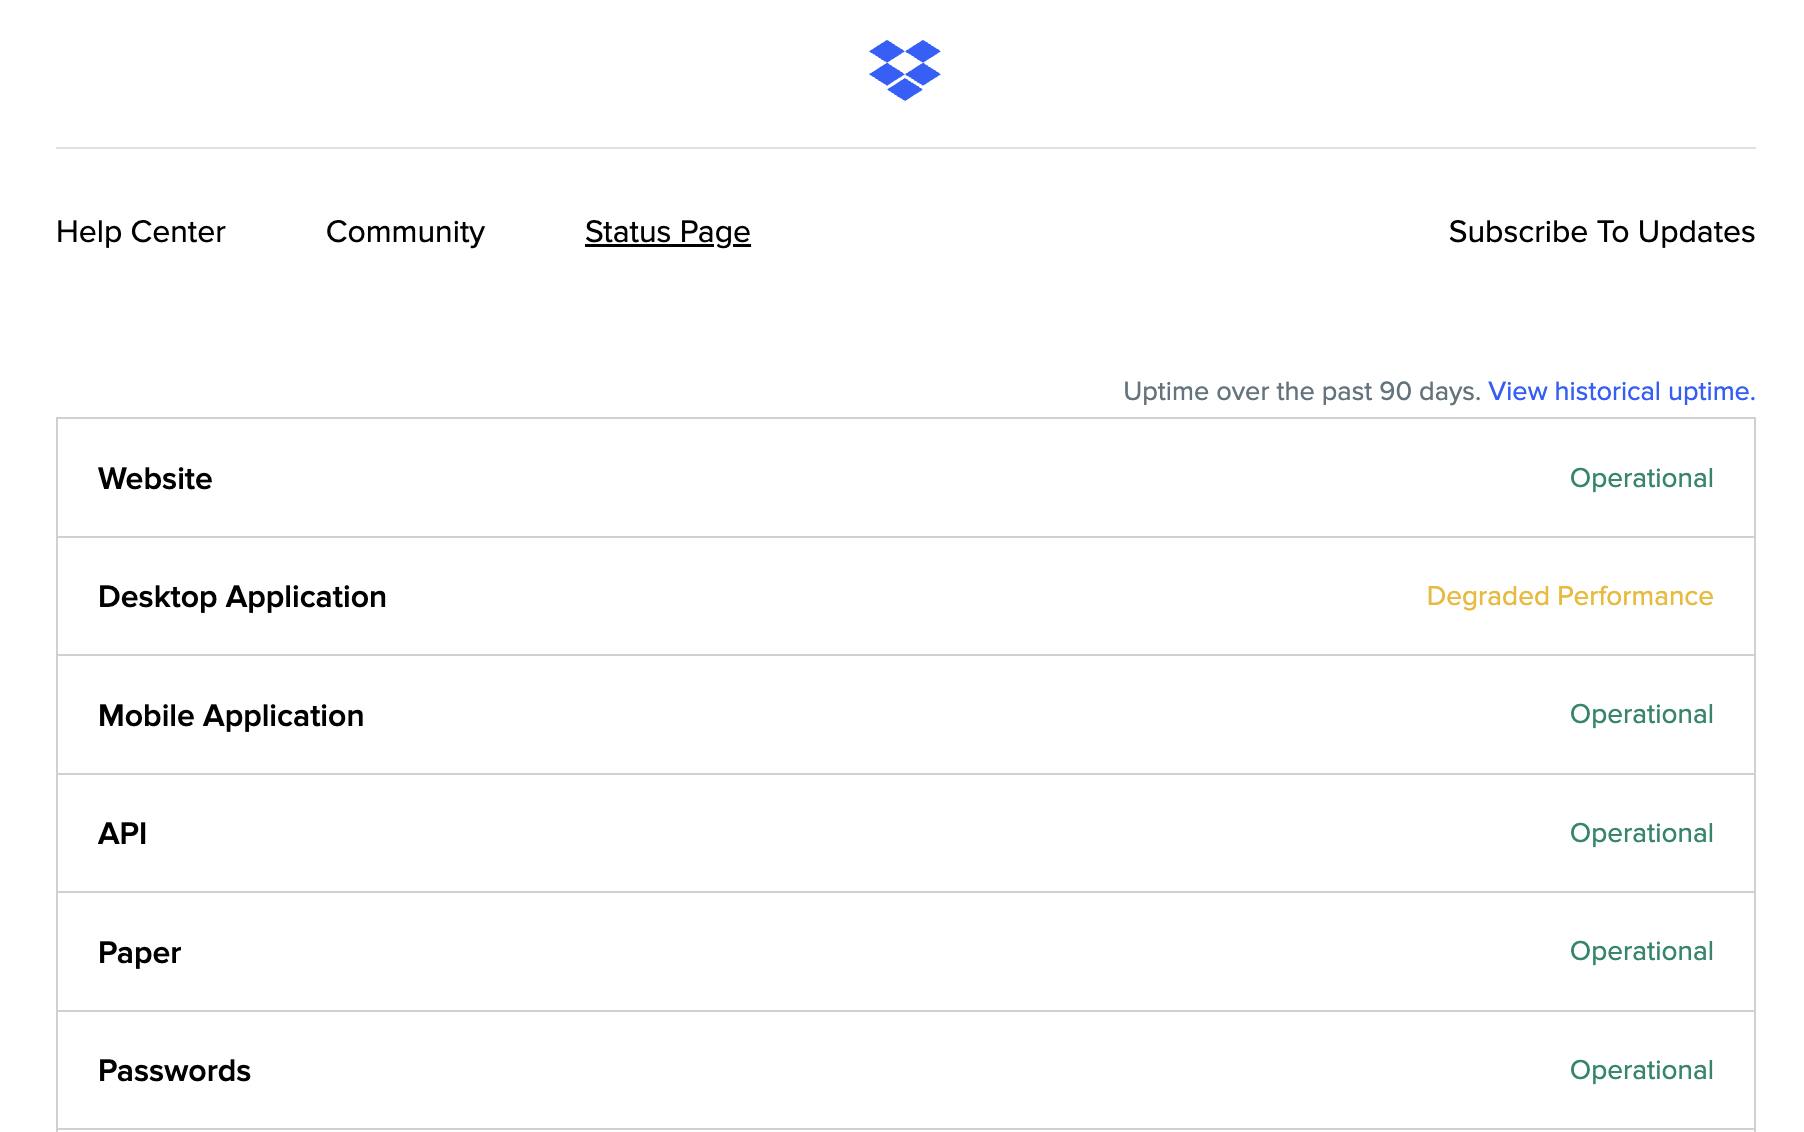1804x1132 pixels.
Task: Select the Status Page nav item
Action: (x=667, y=232)
